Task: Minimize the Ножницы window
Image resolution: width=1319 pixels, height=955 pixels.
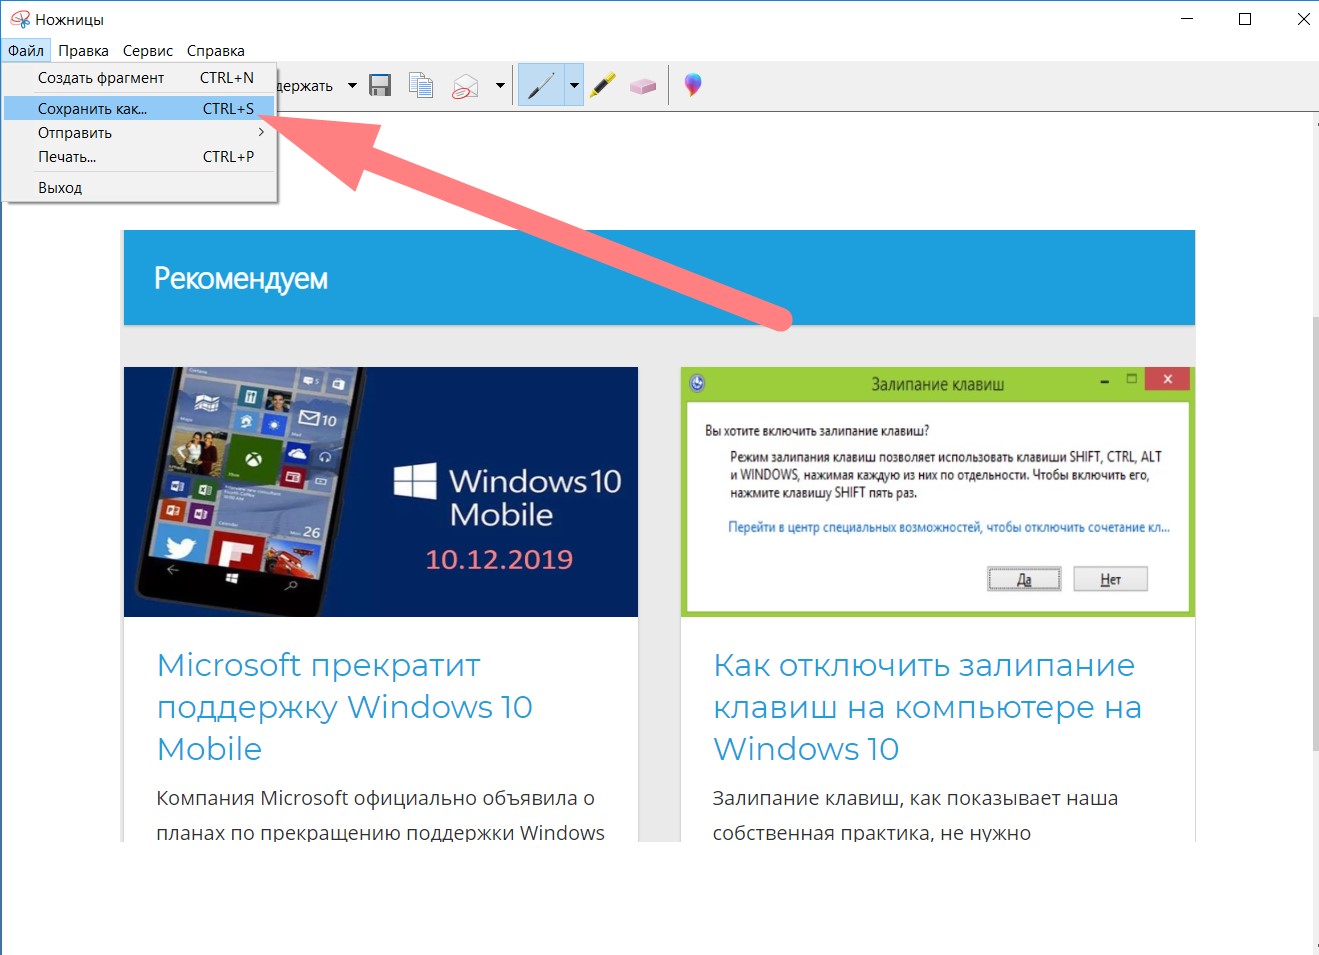Action: coord(1187,19)
